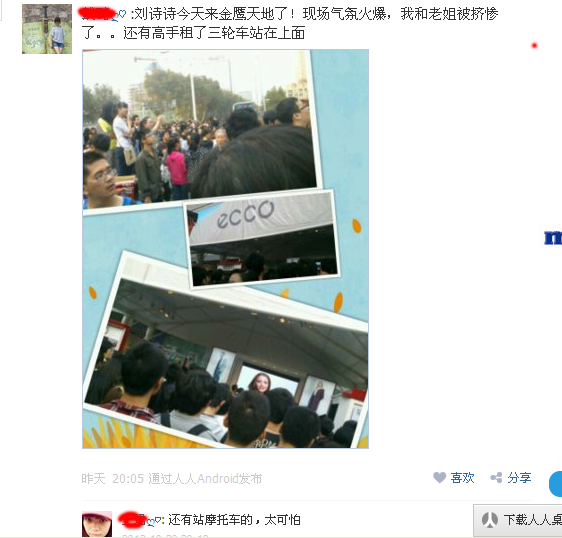Click the blue heart icon after the poster's name
Screen dimensions: 562x538
(x=120, y=16)
